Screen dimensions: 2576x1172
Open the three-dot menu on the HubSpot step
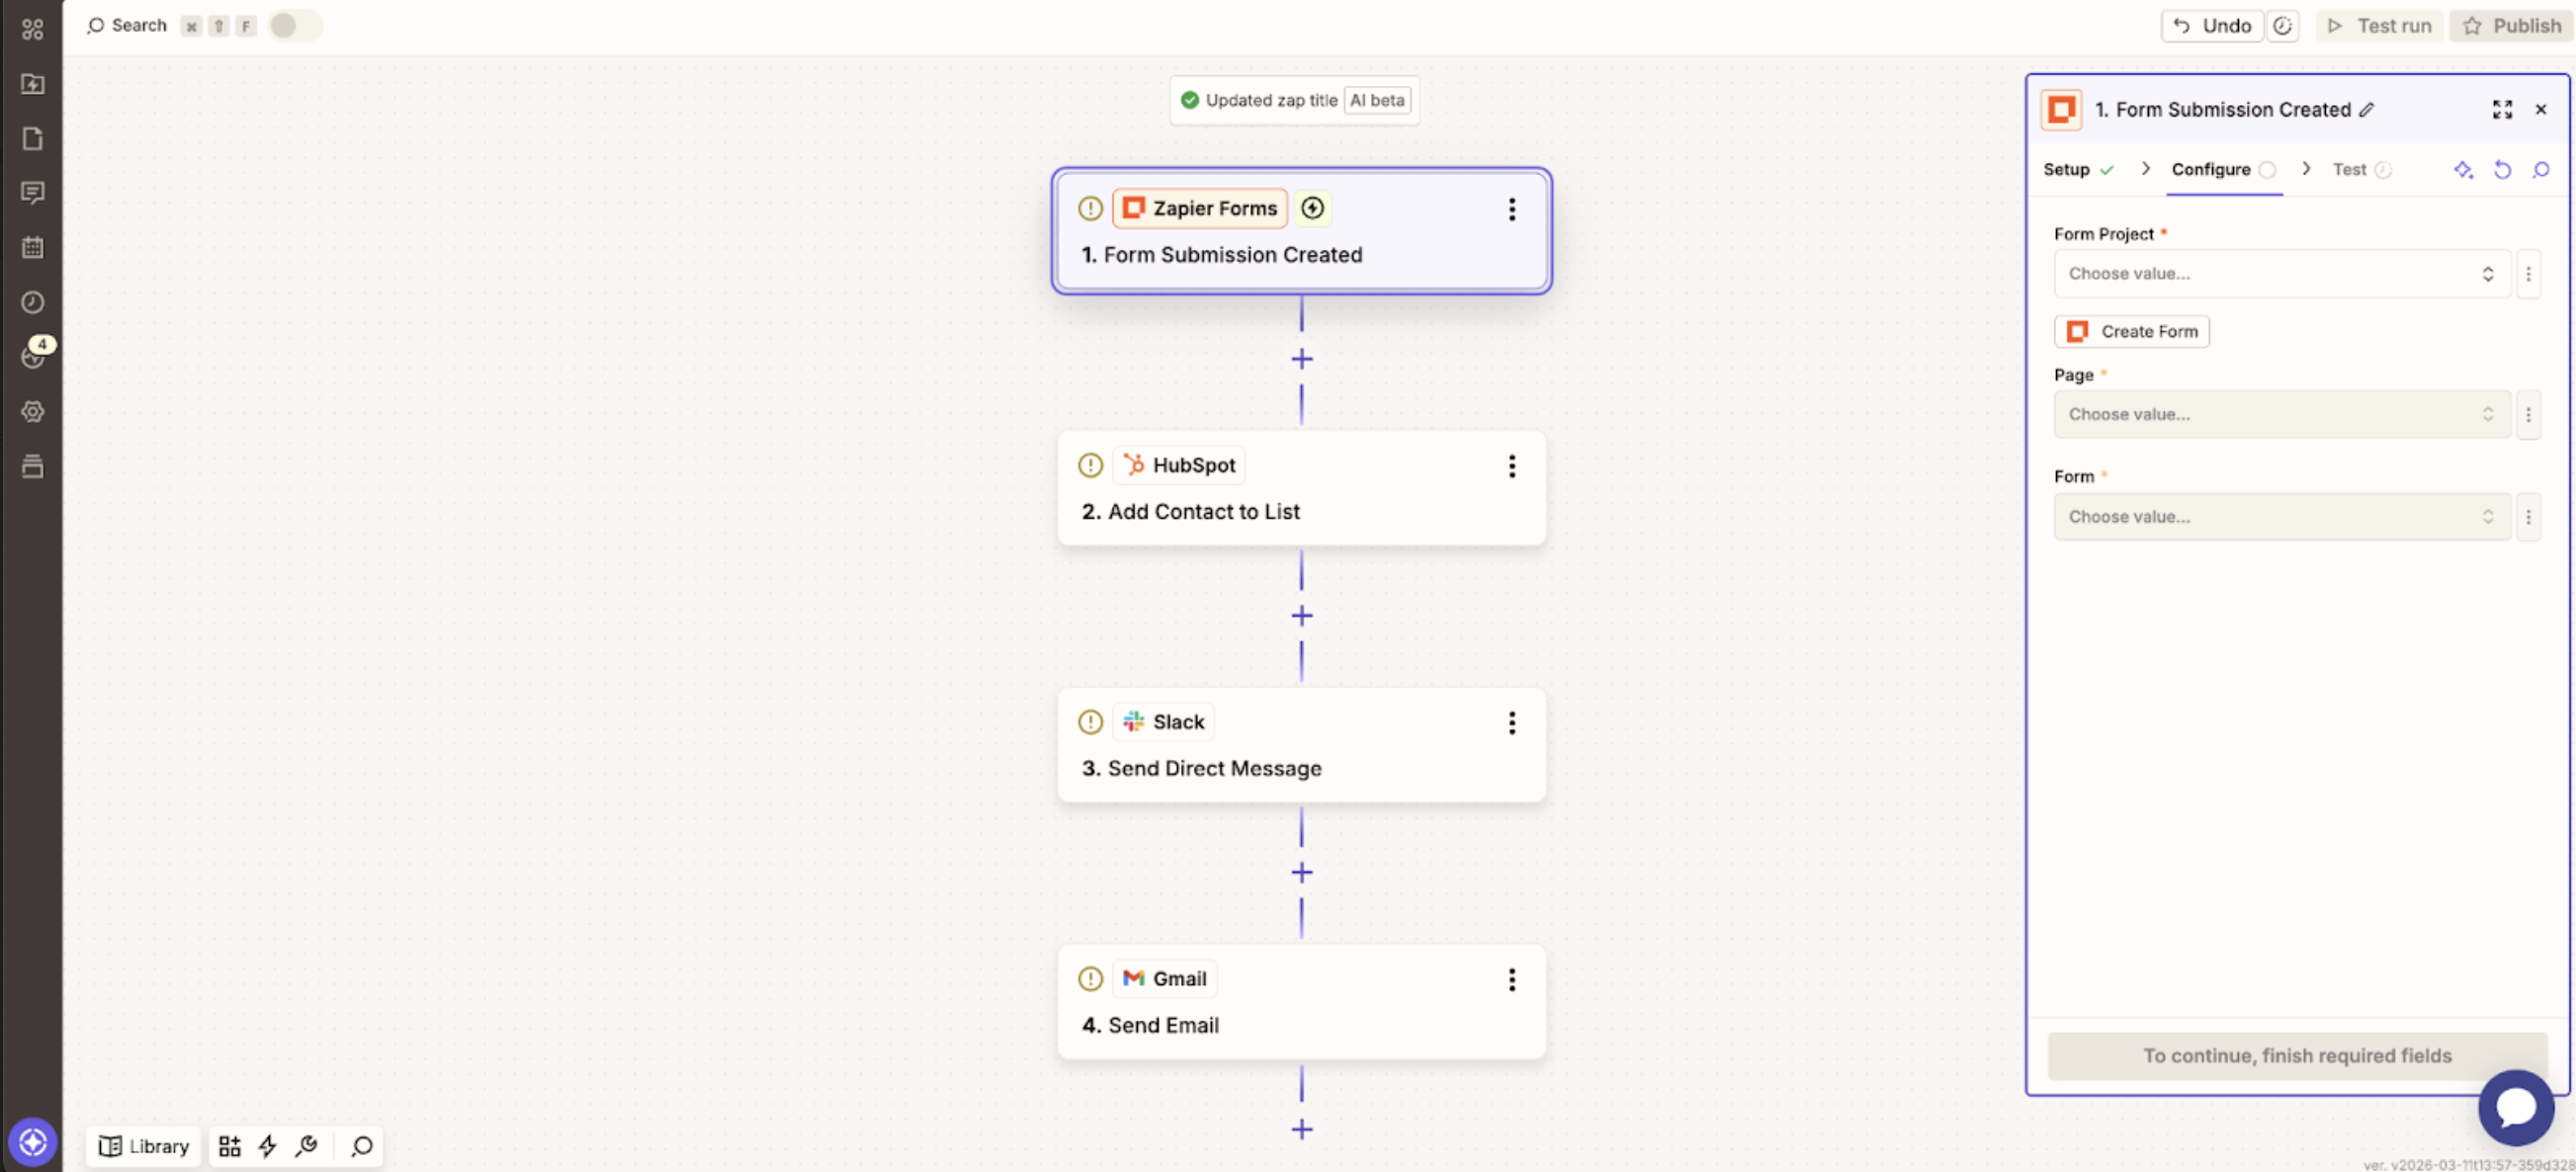1512,466
